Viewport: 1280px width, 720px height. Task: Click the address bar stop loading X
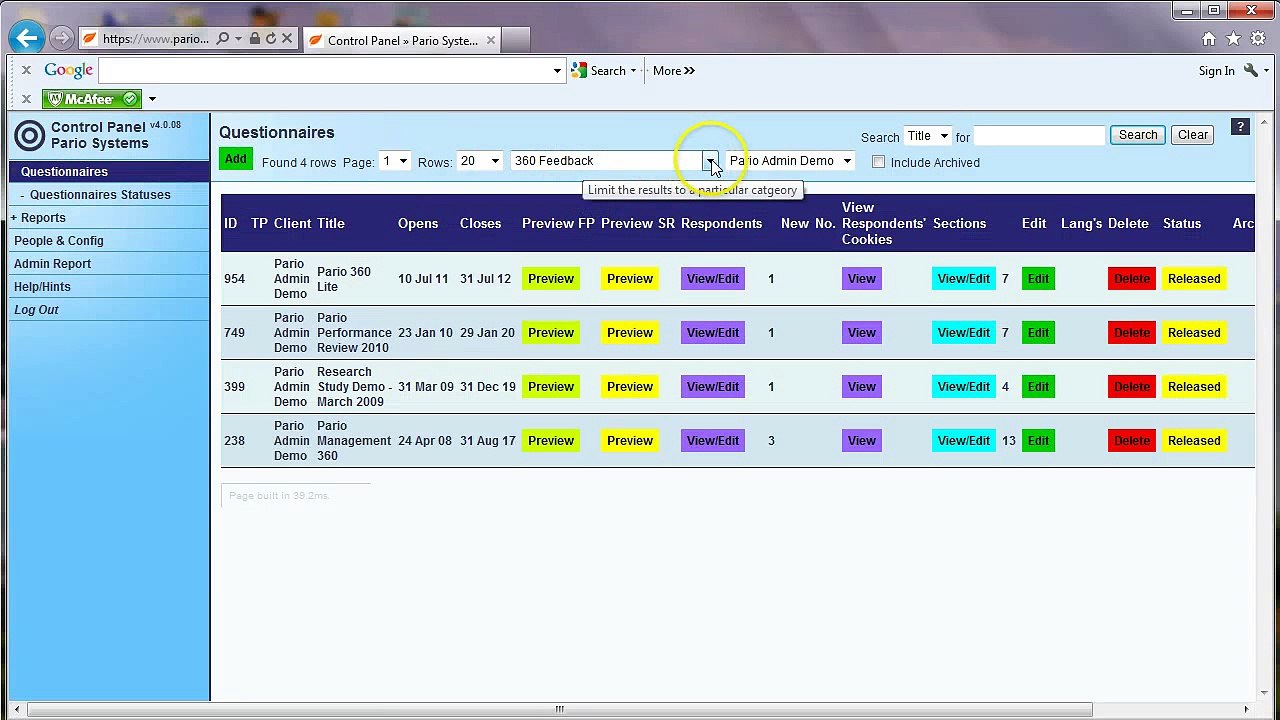coord(287,39)
